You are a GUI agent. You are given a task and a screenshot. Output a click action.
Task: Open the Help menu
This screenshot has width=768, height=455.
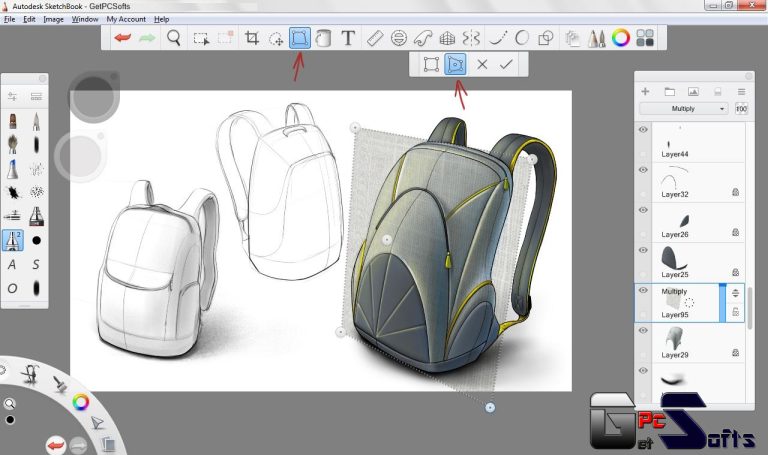161,19
